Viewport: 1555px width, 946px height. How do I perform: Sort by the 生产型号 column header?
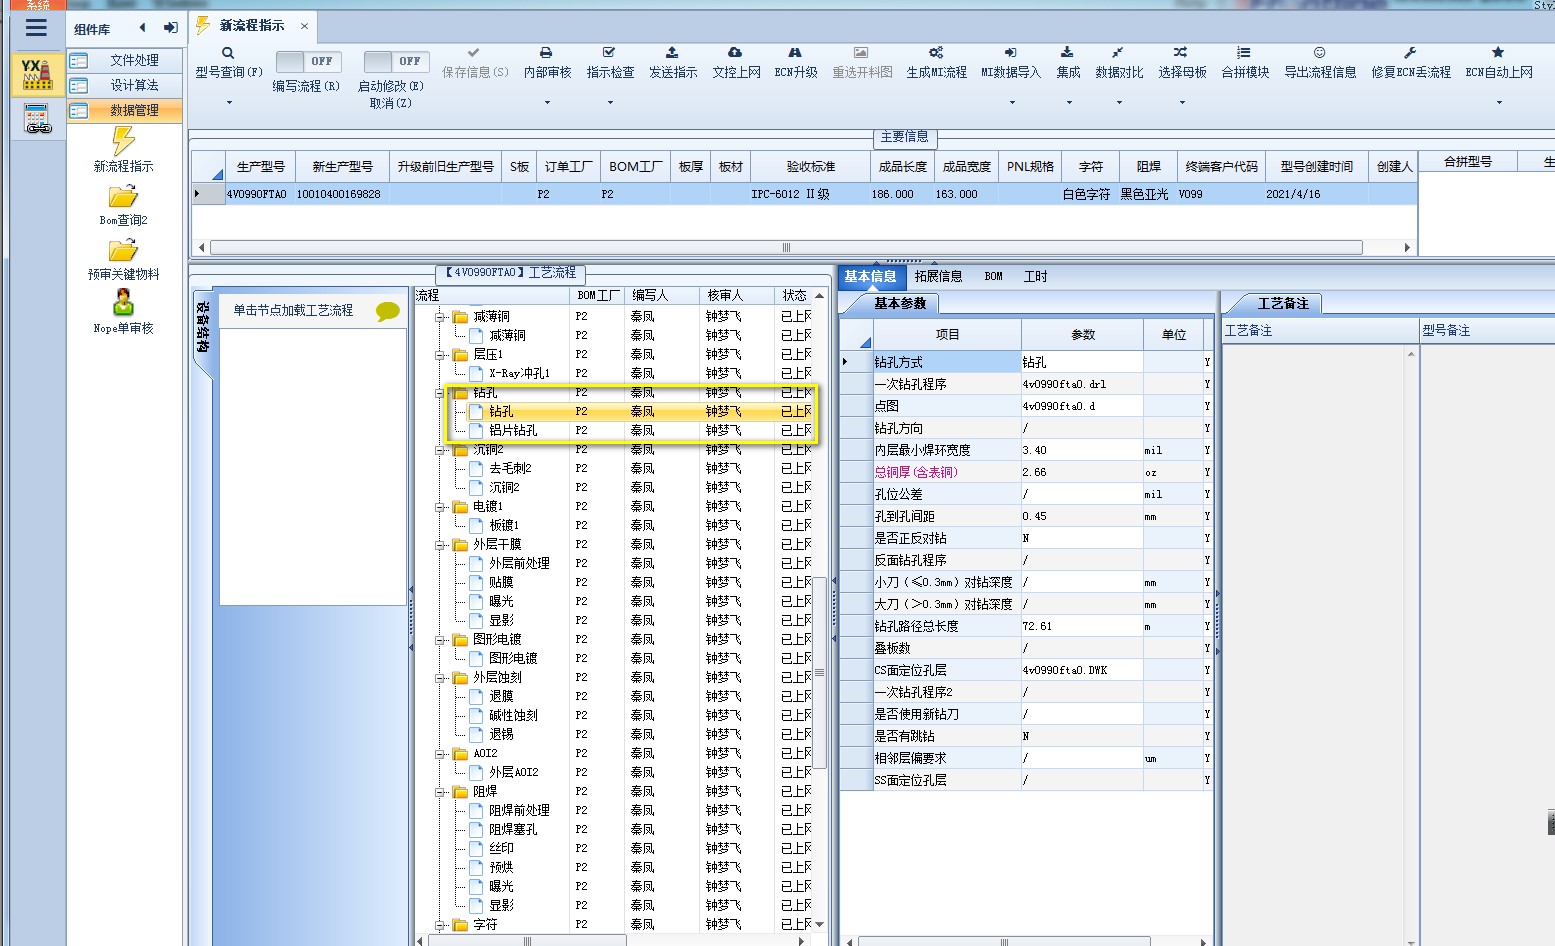(x=260, y=167)
